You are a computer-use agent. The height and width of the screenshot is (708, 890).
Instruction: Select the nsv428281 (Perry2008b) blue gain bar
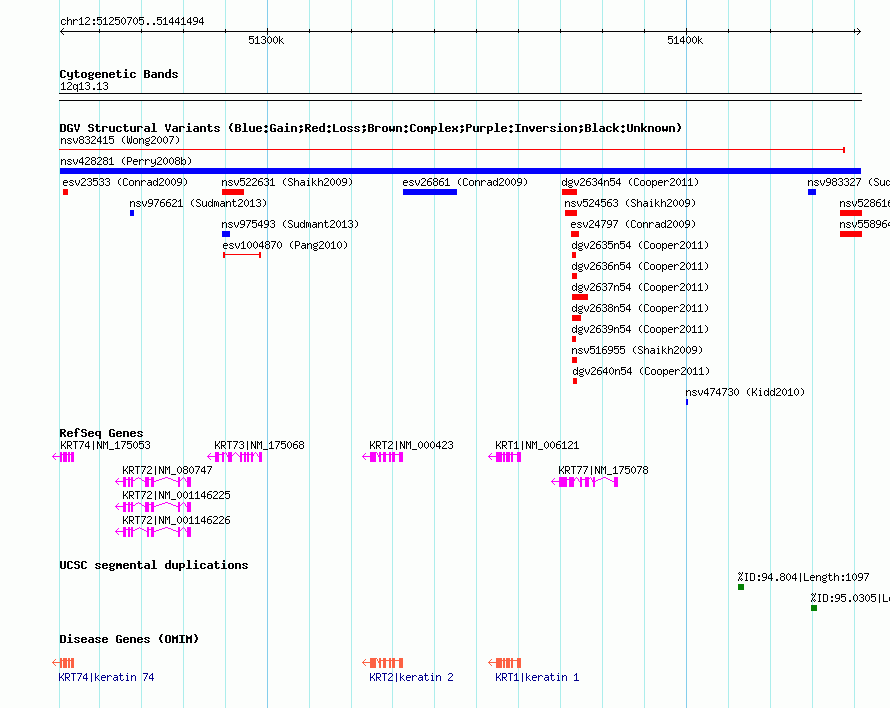[460, 171]
